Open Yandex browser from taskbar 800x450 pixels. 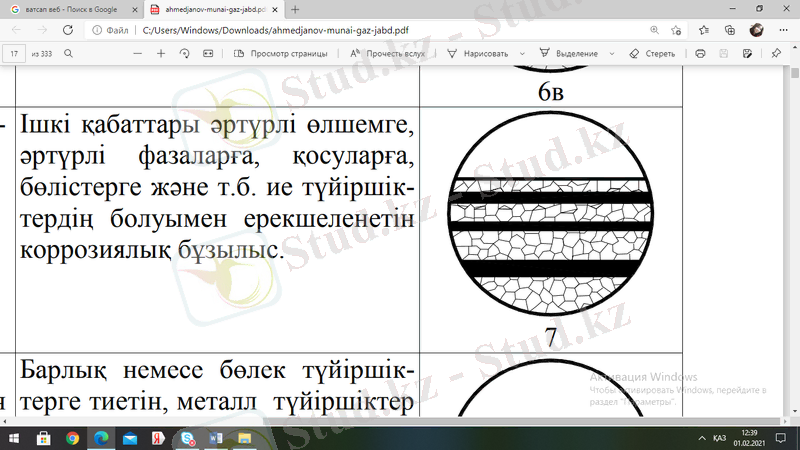click(x=159, y=438)
